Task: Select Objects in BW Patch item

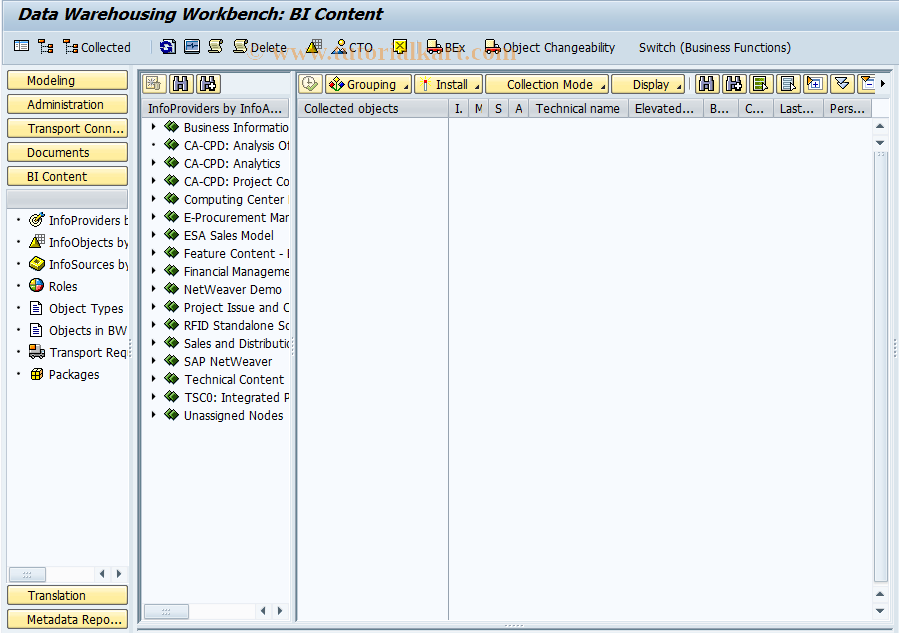Action: [x=78, y=330]
